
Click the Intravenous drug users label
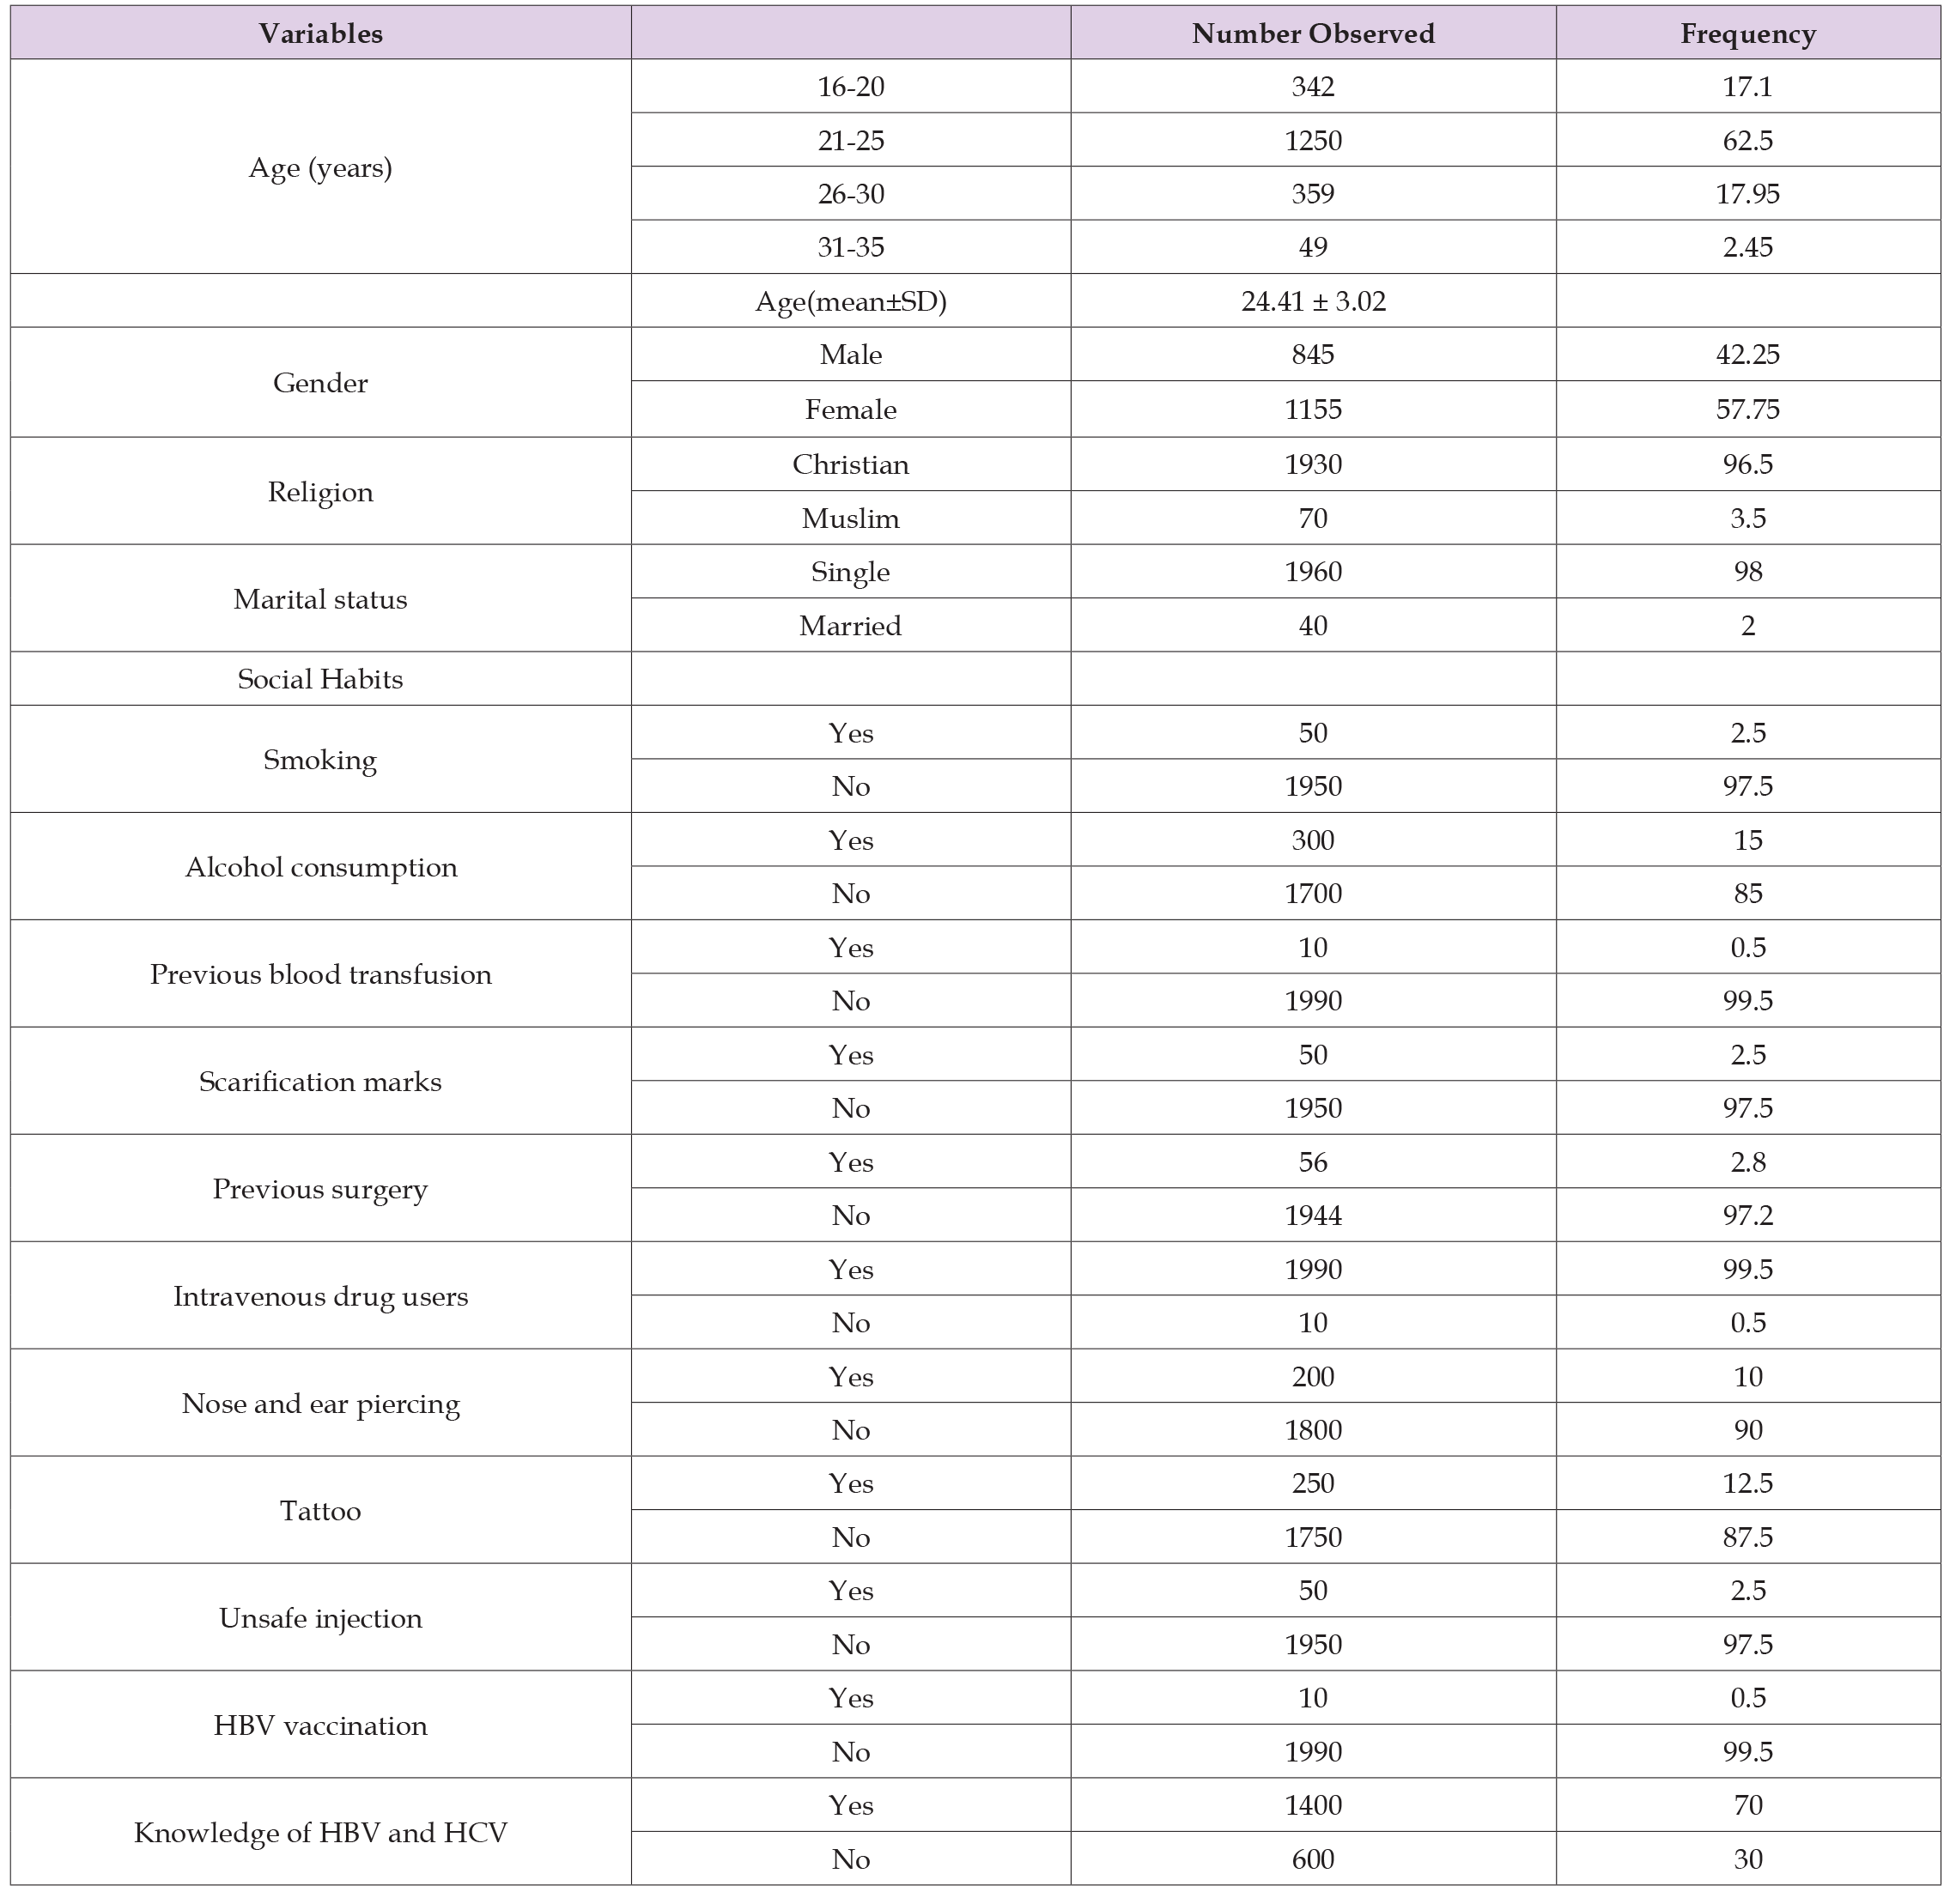click(x=320, y=1296)
